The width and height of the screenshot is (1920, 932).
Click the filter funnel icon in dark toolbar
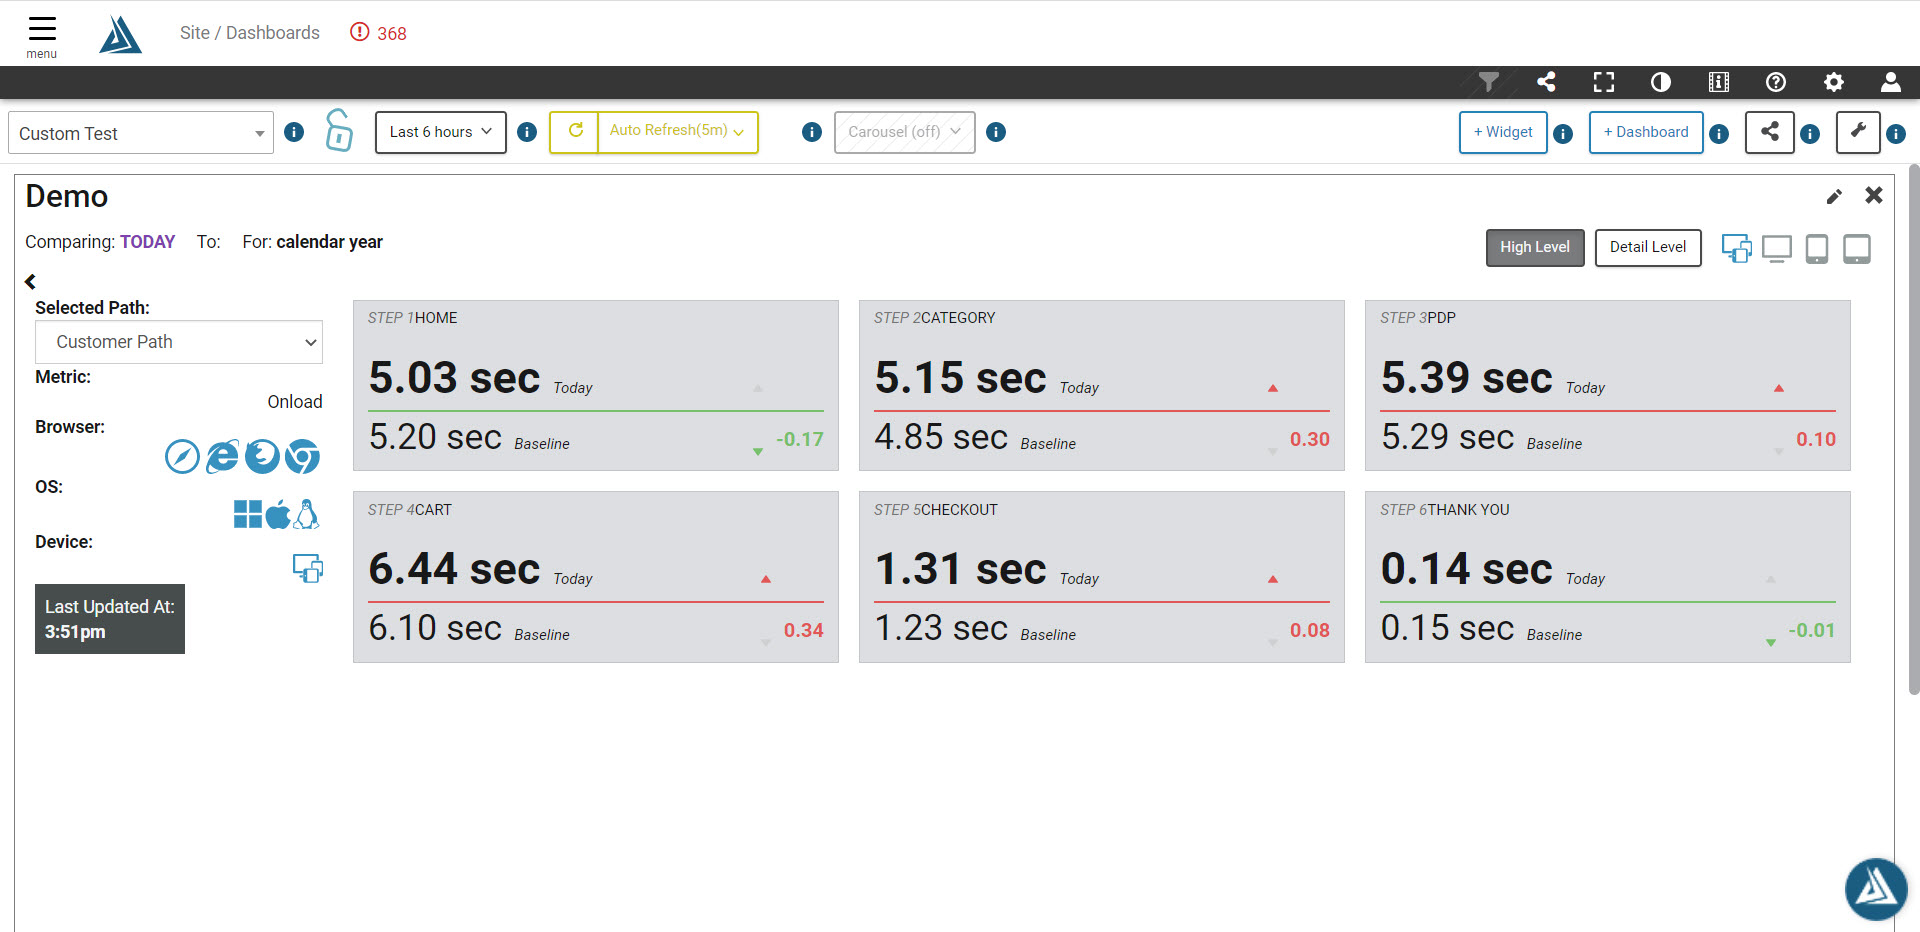[x=1489, y=82]
